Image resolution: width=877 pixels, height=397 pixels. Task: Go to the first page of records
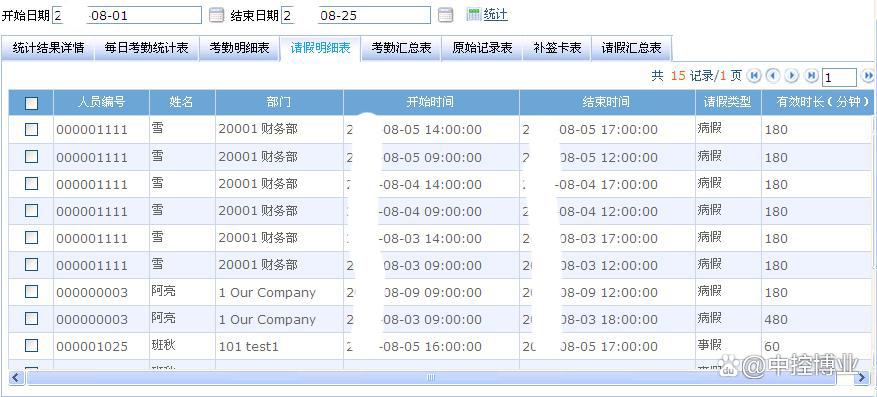[755, 75]
